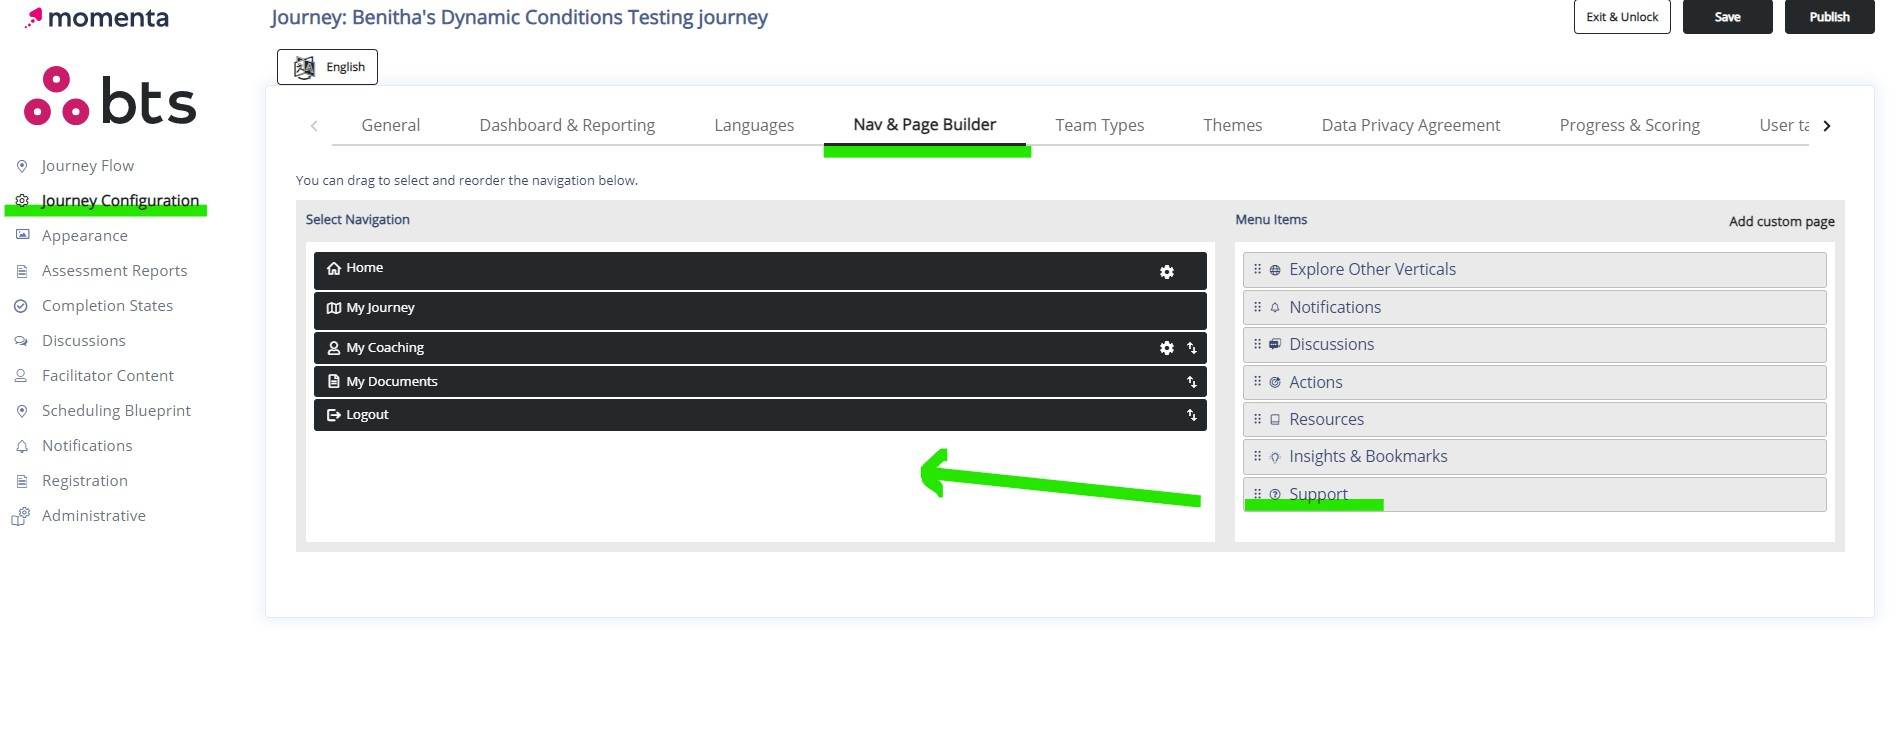Open Scheduling Blueprint in the sidebar
The height and width of the screenshot is (756, 1900).
tap(117, 411)
